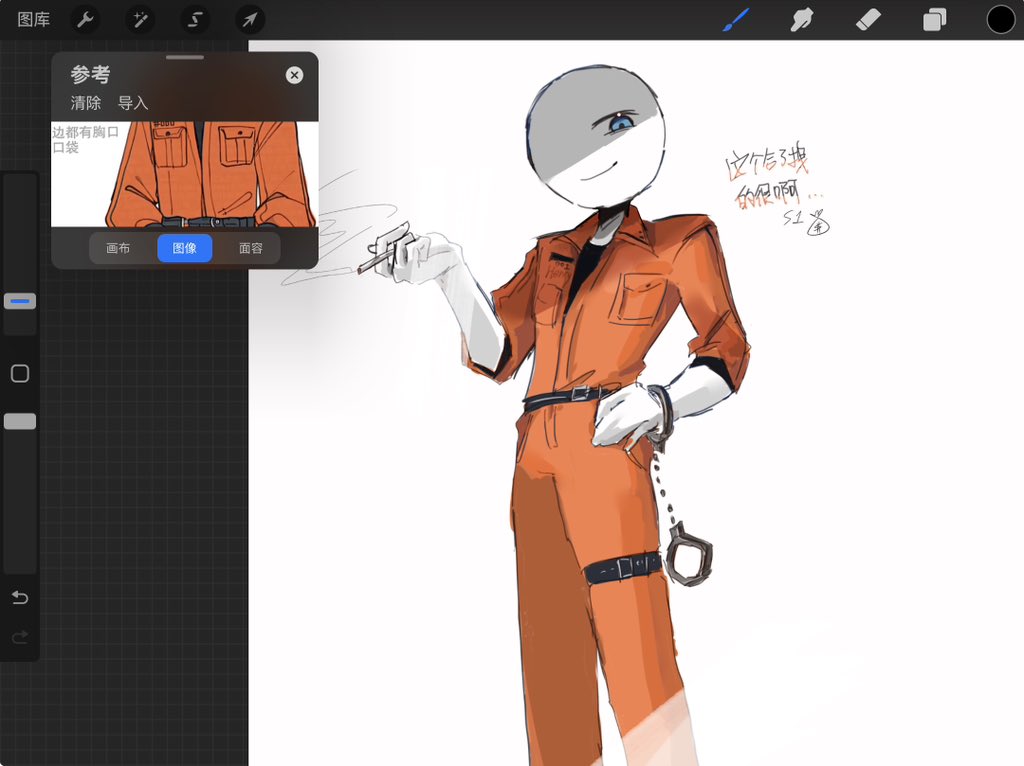Close the 参考 reference panel

tap(294, 74)
